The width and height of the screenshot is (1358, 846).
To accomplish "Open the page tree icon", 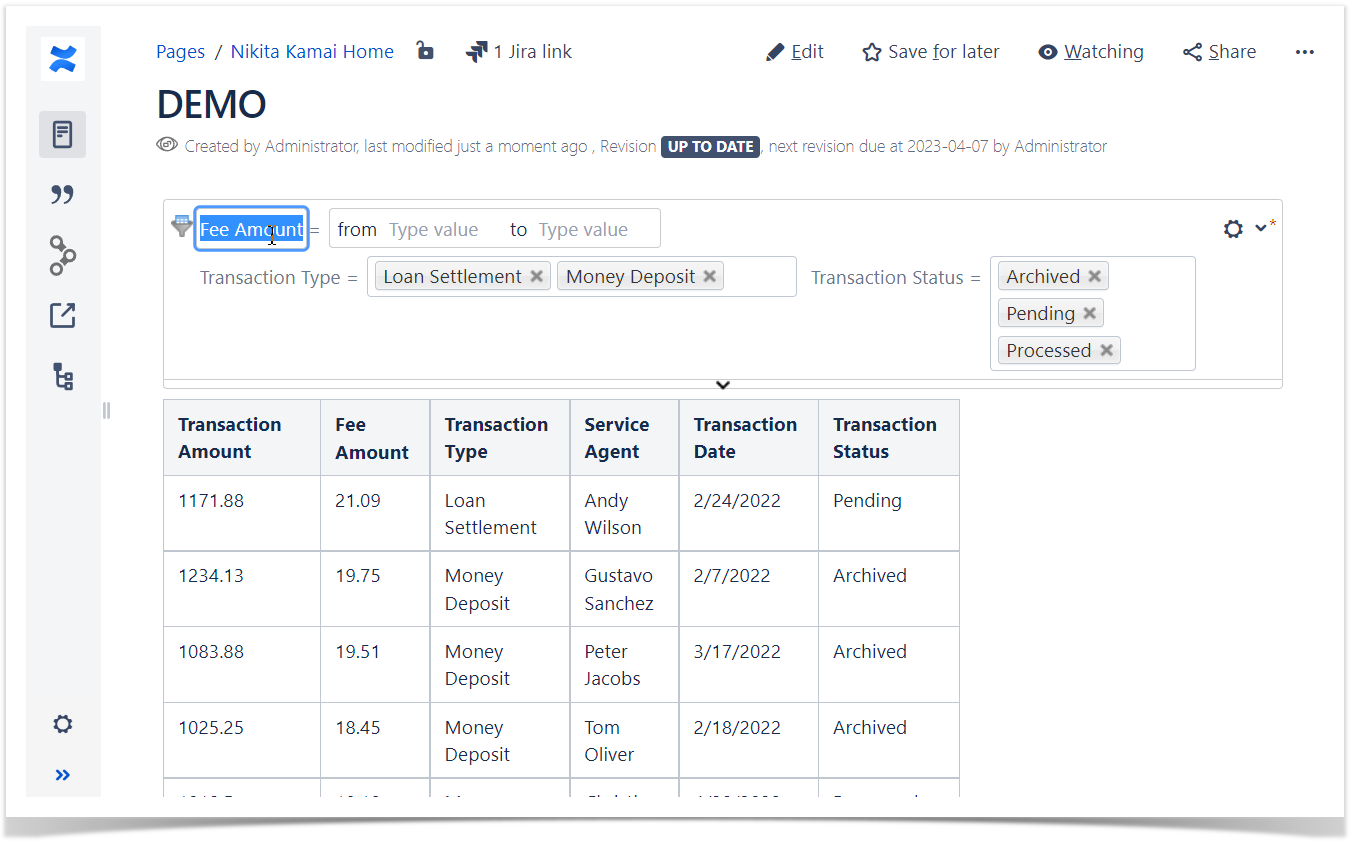I will pyautogui.click(x=62, y=377).
